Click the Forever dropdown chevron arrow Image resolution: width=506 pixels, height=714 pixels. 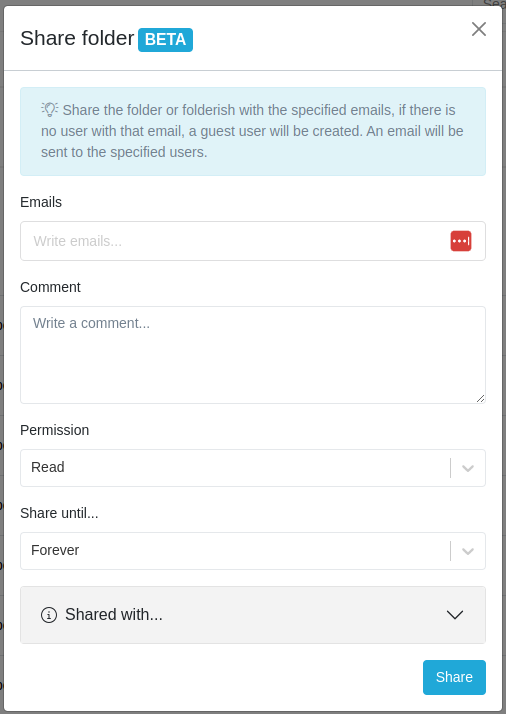(468, 551)
